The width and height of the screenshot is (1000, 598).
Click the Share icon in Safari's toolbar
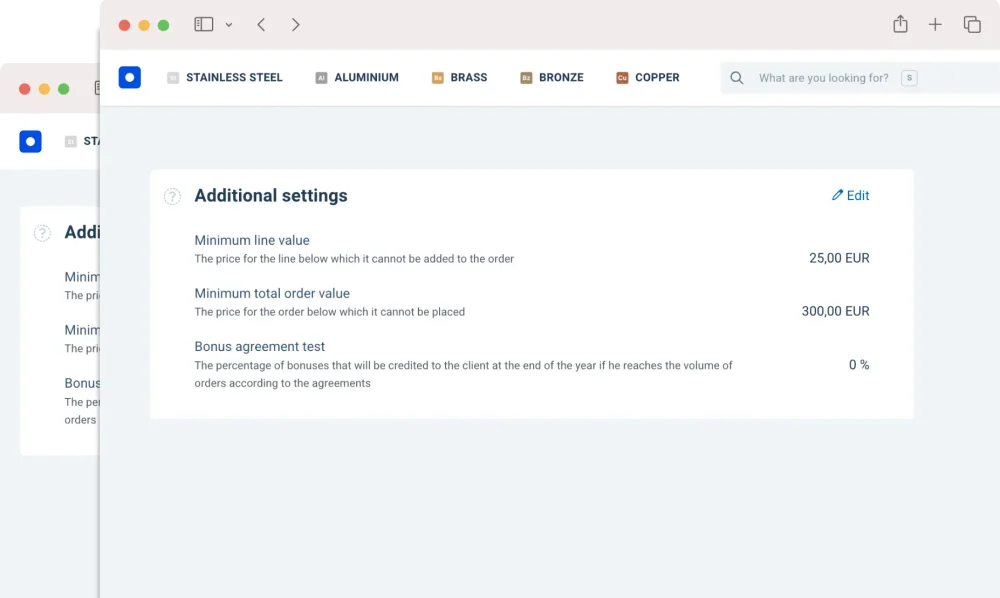900,24
